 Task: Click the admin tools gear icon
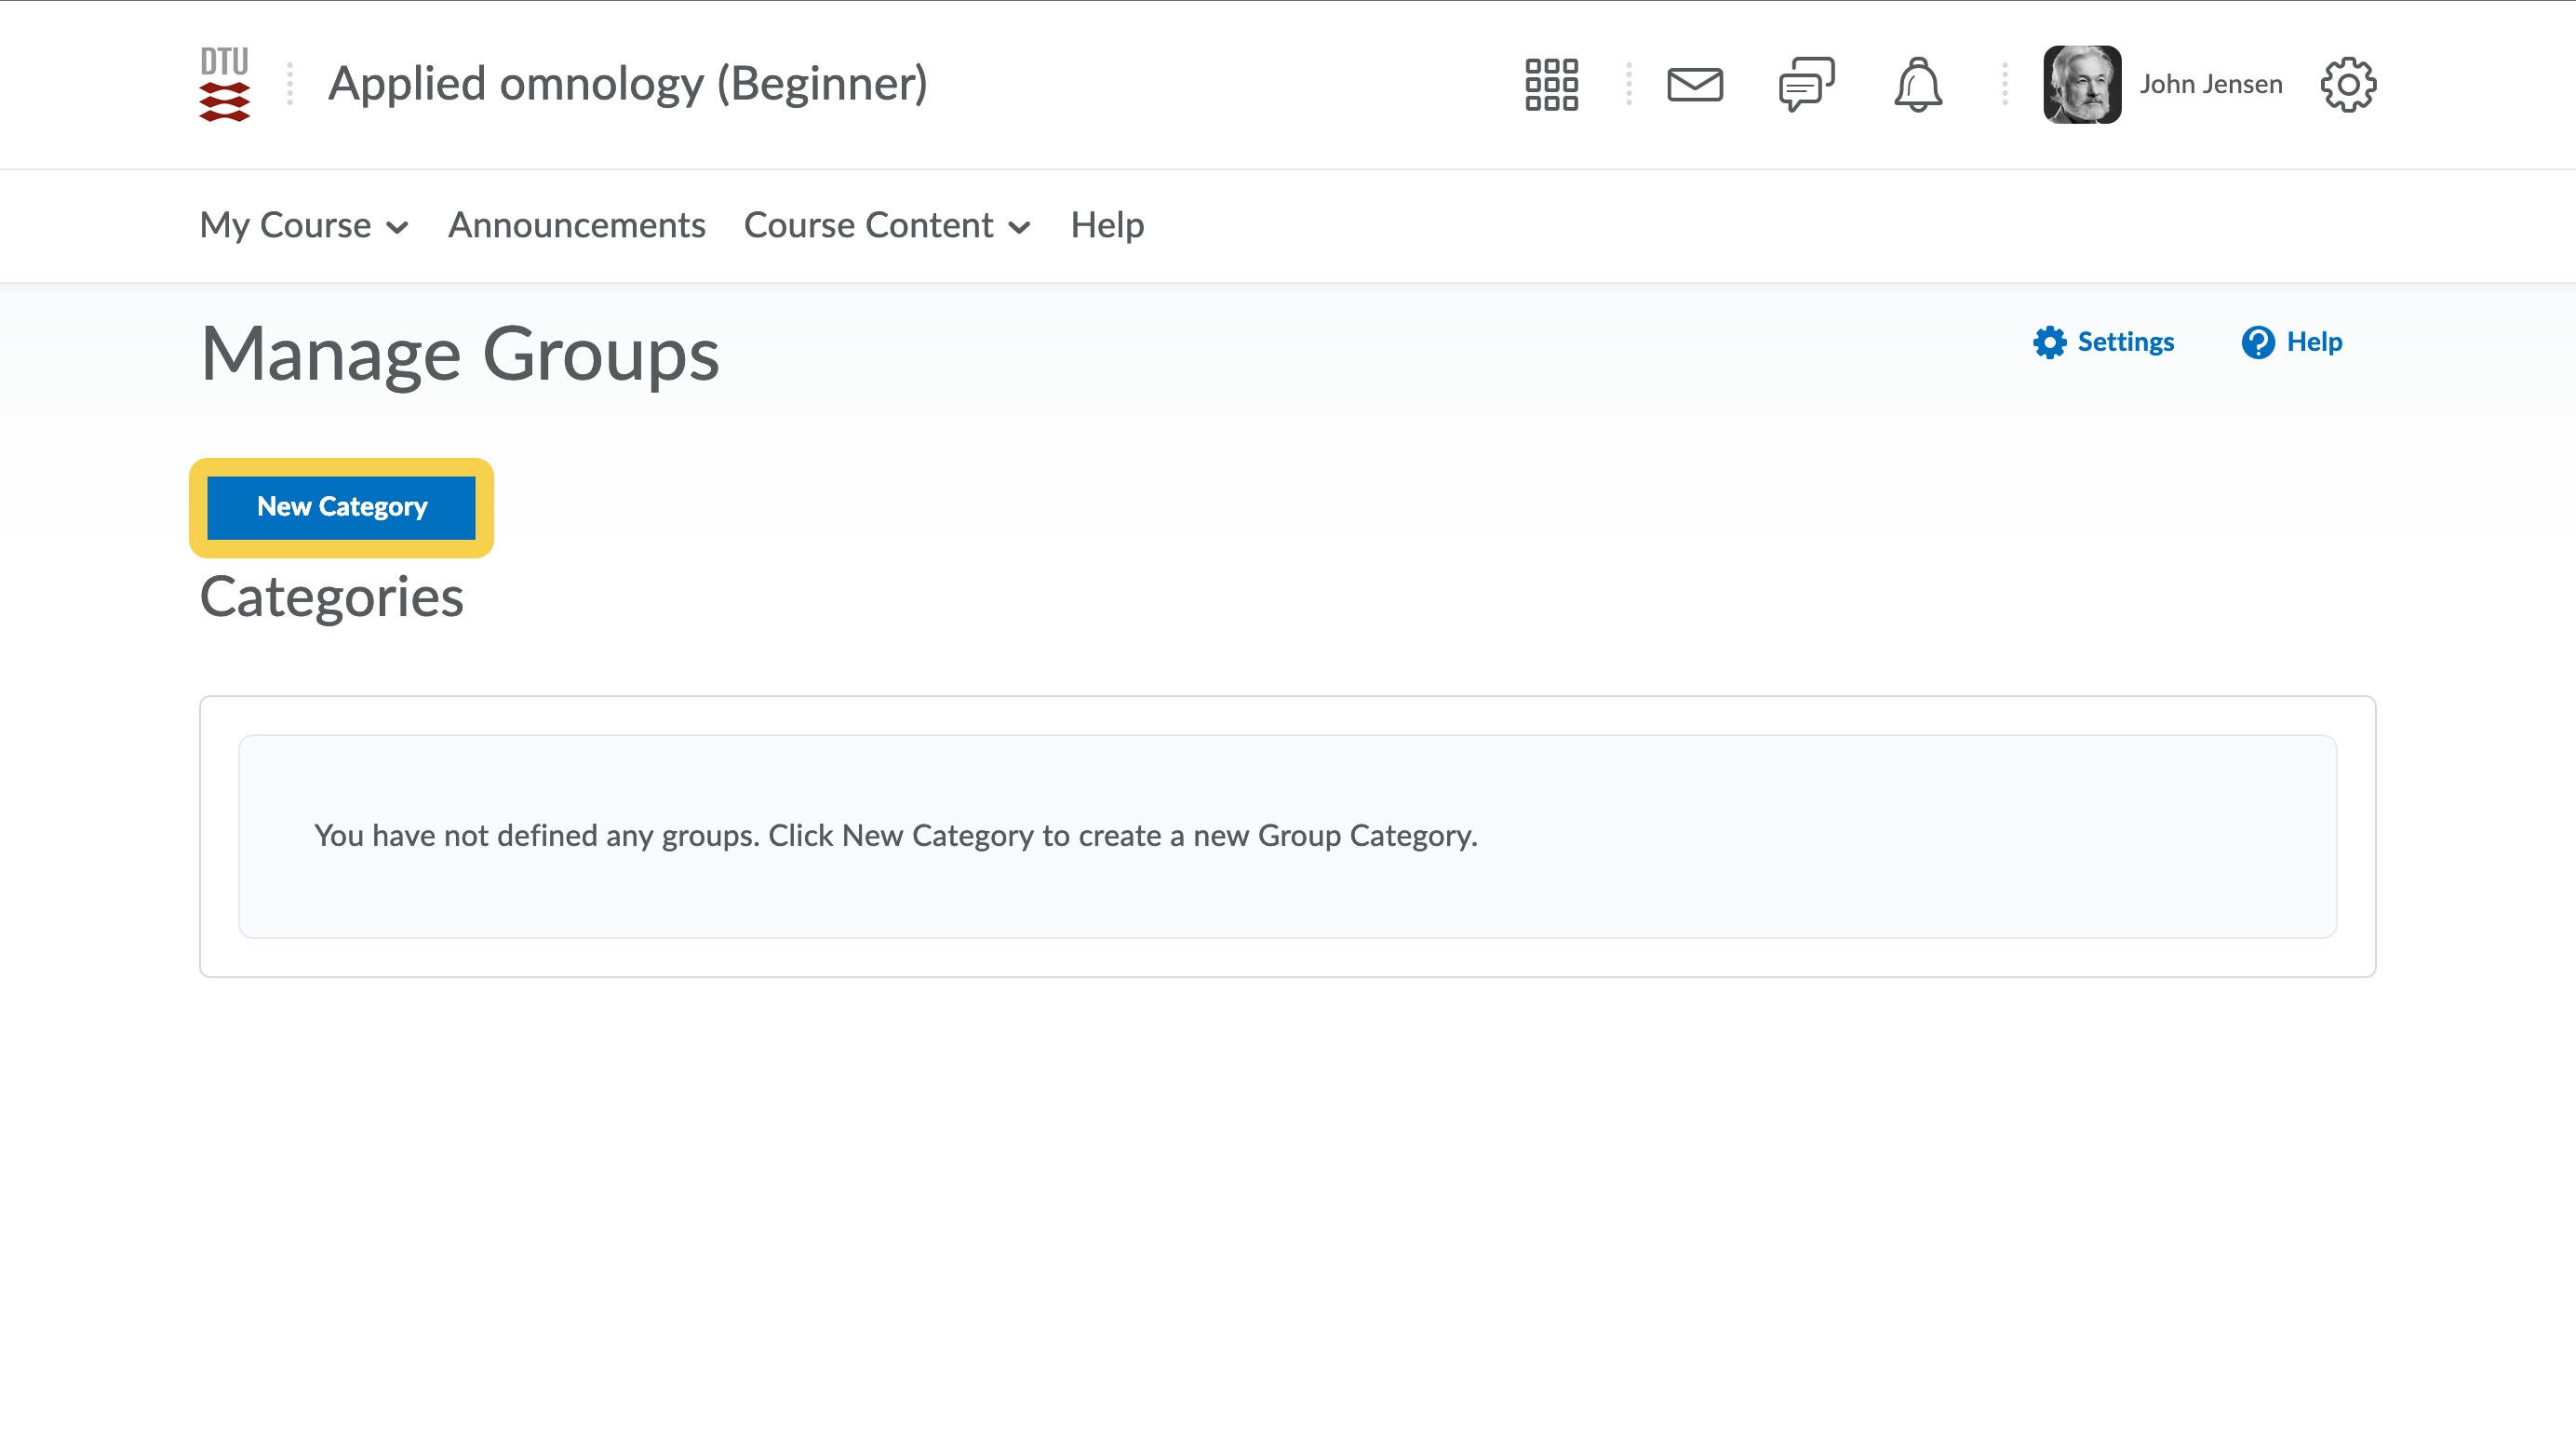point(2347,84)
